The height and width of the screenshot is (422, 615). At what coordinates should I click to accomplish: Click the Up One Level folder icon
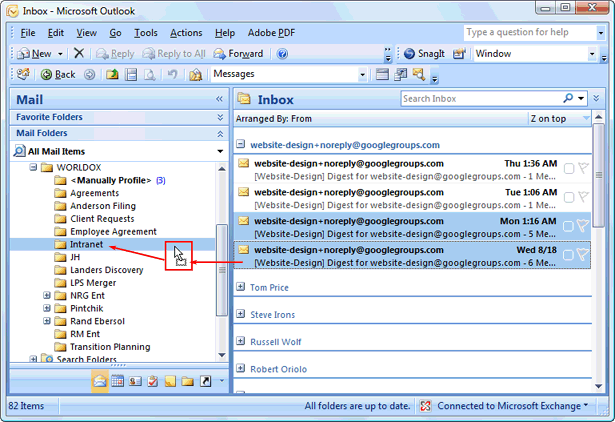(x=112, y=75)
